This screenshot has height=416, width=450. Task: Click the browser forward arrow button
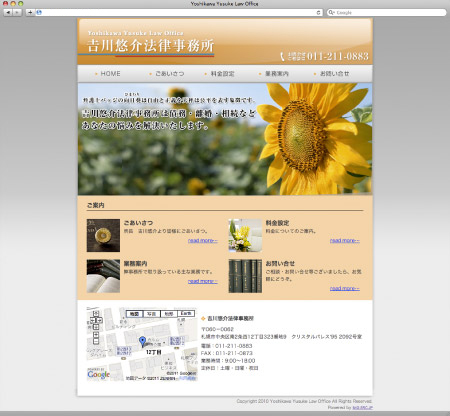point(17,12)
